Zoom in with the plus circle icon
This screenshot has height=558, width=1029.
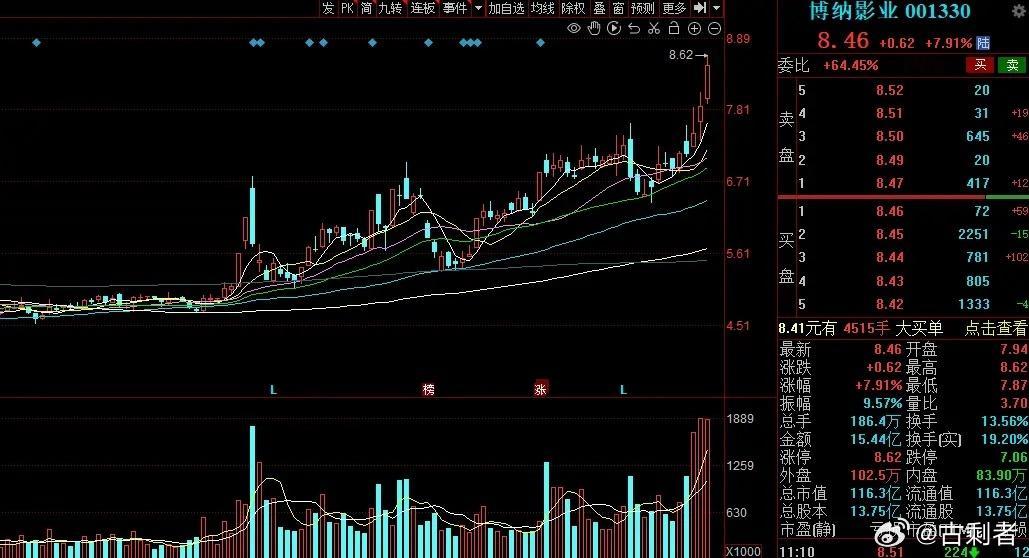click(694, 28)
